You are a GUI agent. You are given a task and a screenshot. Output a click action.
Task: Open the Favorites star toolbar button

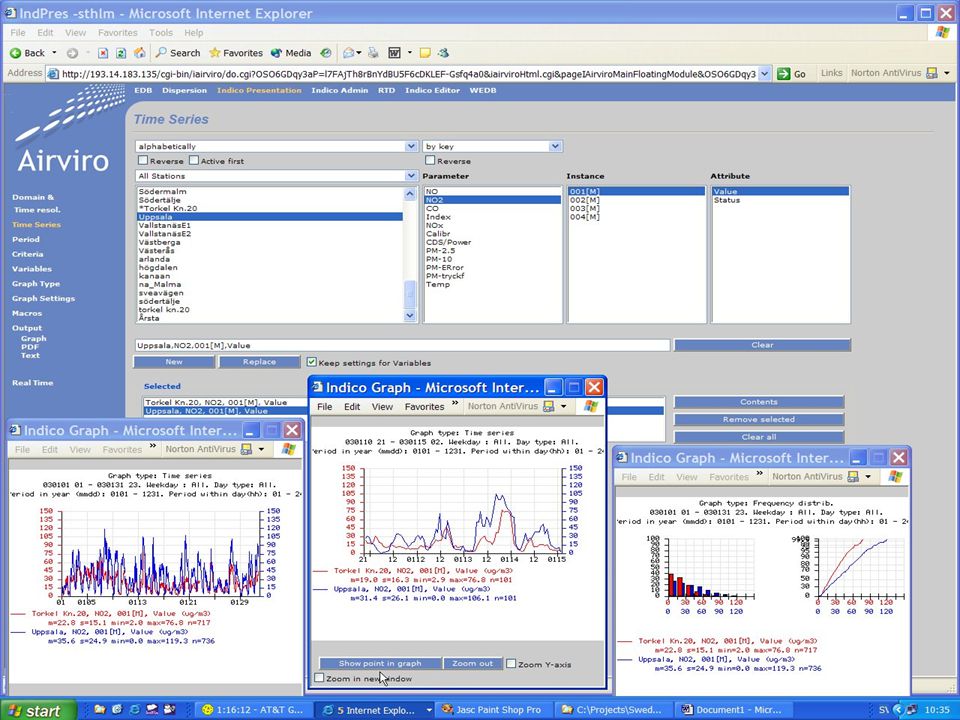coord(236,53)
